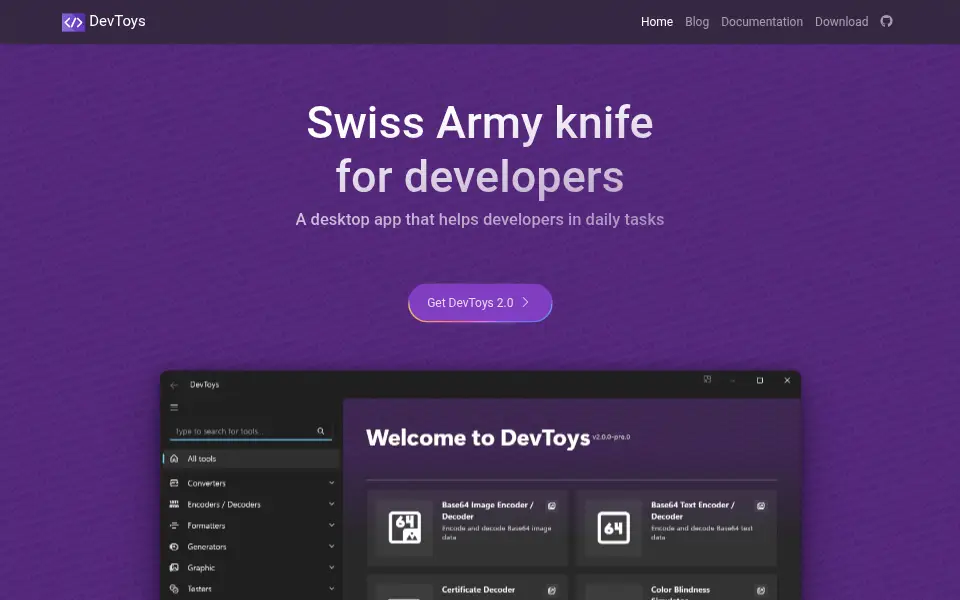Click the back arrow in the app window

click(174, 385)
